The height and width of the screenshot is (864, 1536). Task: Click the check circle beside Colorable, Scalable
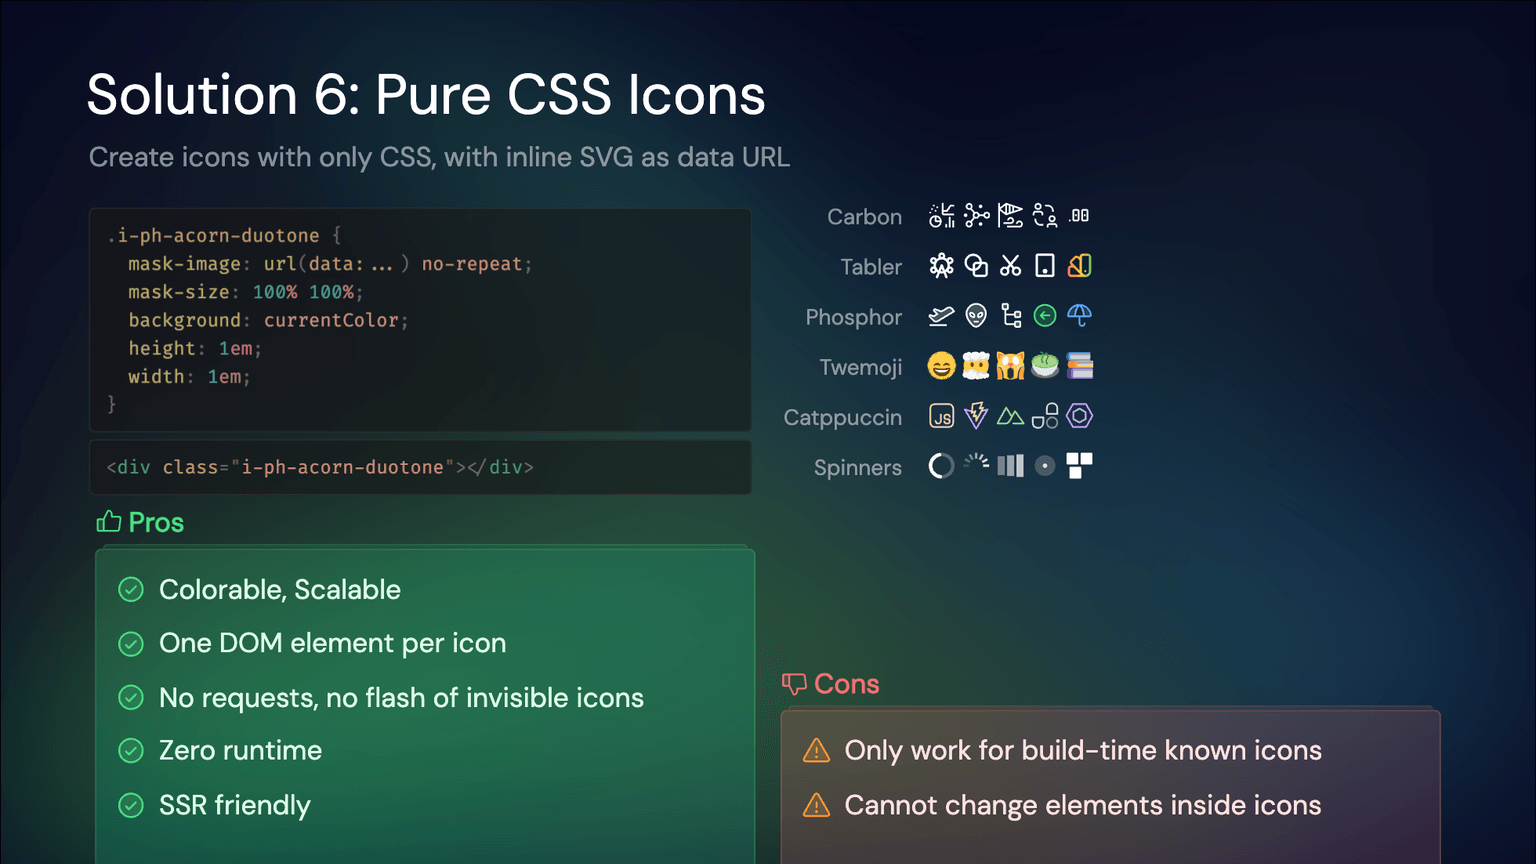(x=131, y=590)
